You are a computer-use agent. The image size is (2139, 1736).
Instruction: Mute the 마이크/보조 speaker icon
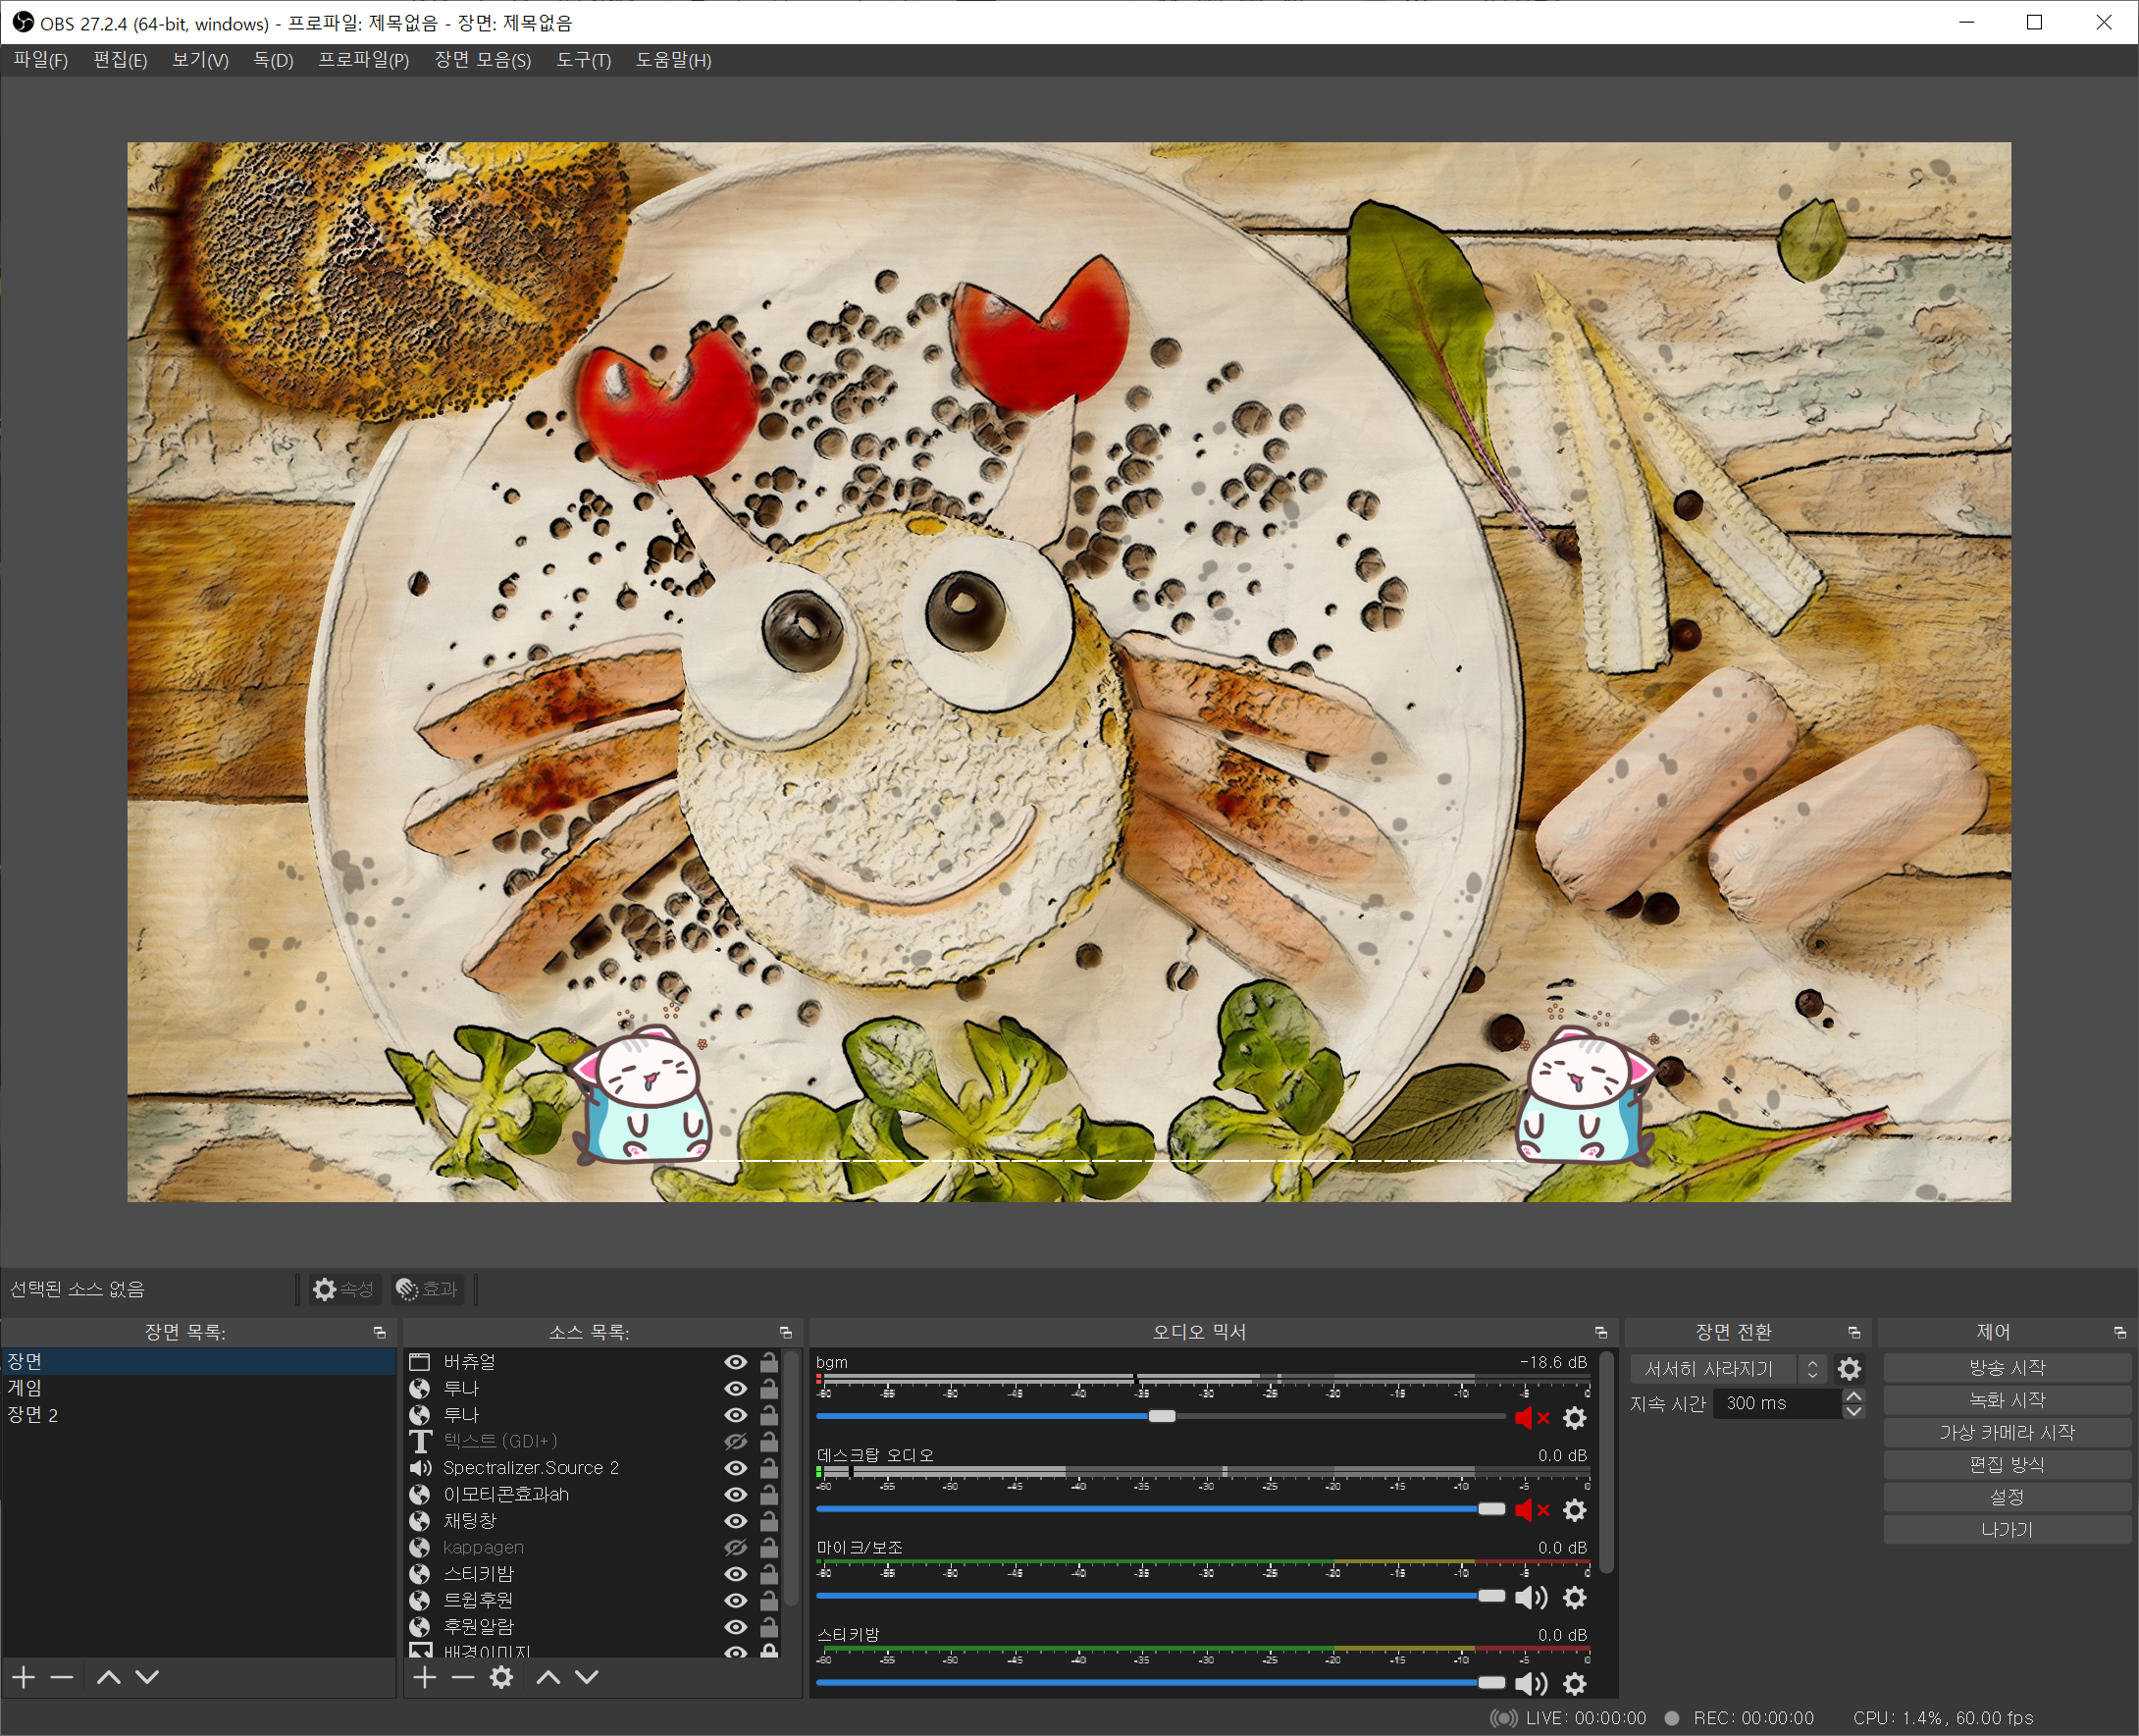[1530, 1597]
